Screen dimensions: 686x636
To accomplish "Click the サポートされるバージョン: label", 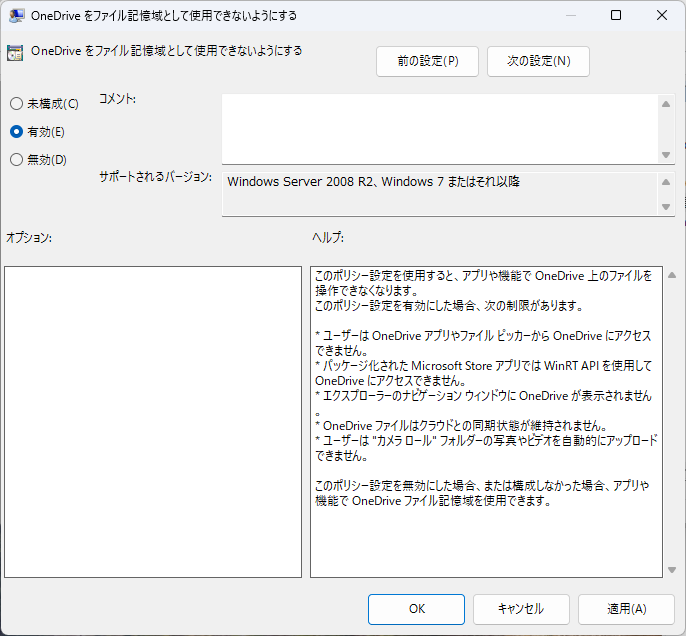I will [x=155, y=177].
